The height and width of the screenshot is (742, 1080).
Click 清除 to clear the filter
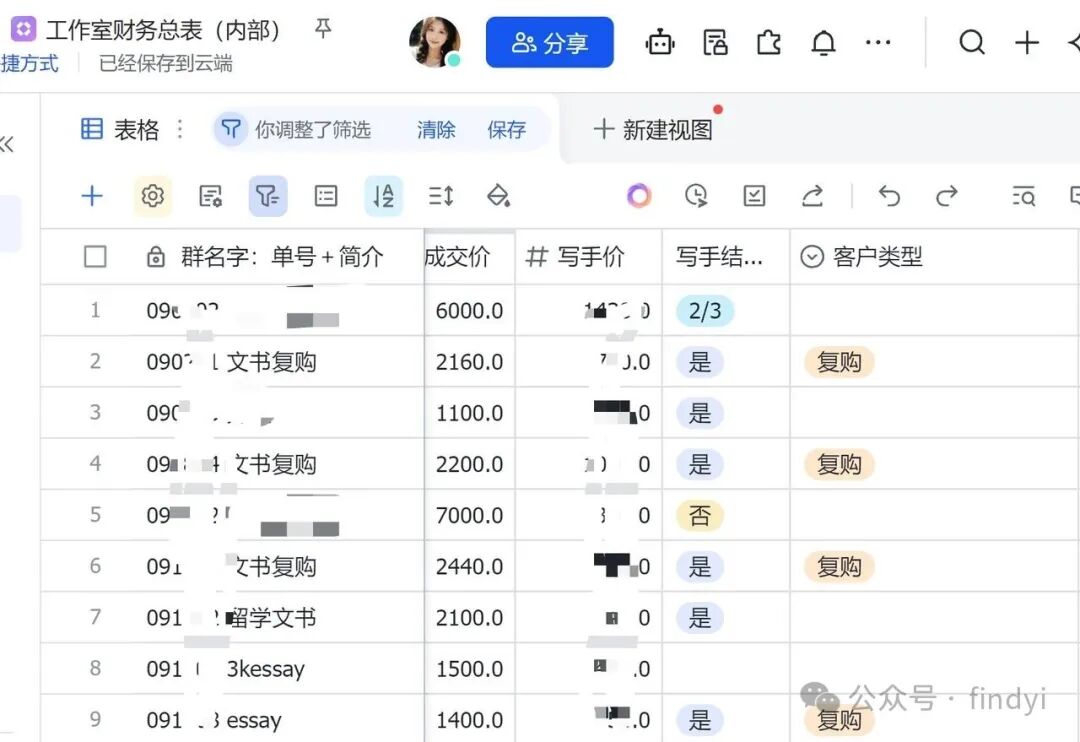click(x=436, y=129)
